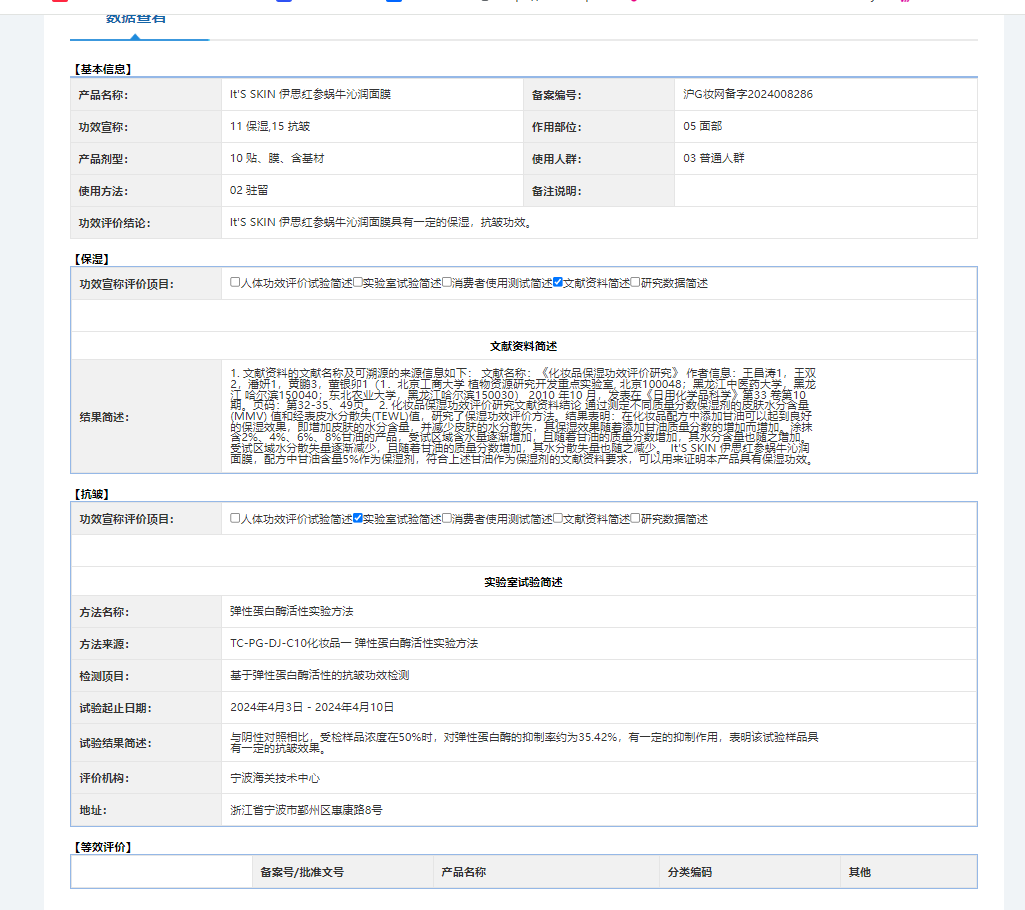Image resolution: width=1025 pixels, height=910 pixels.
Task: Click the 评价机构 value 宁波海关技术中心
Action: pyautogui.click(x=275, y=777)
